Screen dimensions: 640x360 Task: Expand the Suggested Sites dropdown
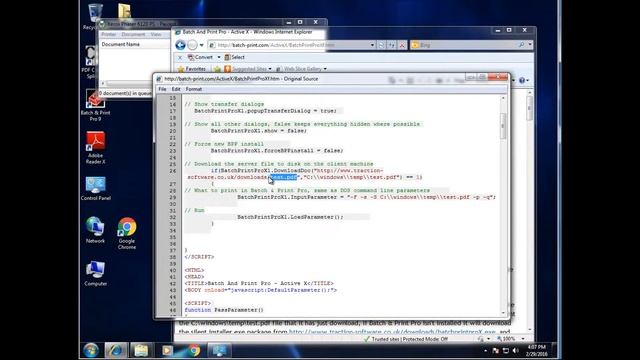(270, 69)
